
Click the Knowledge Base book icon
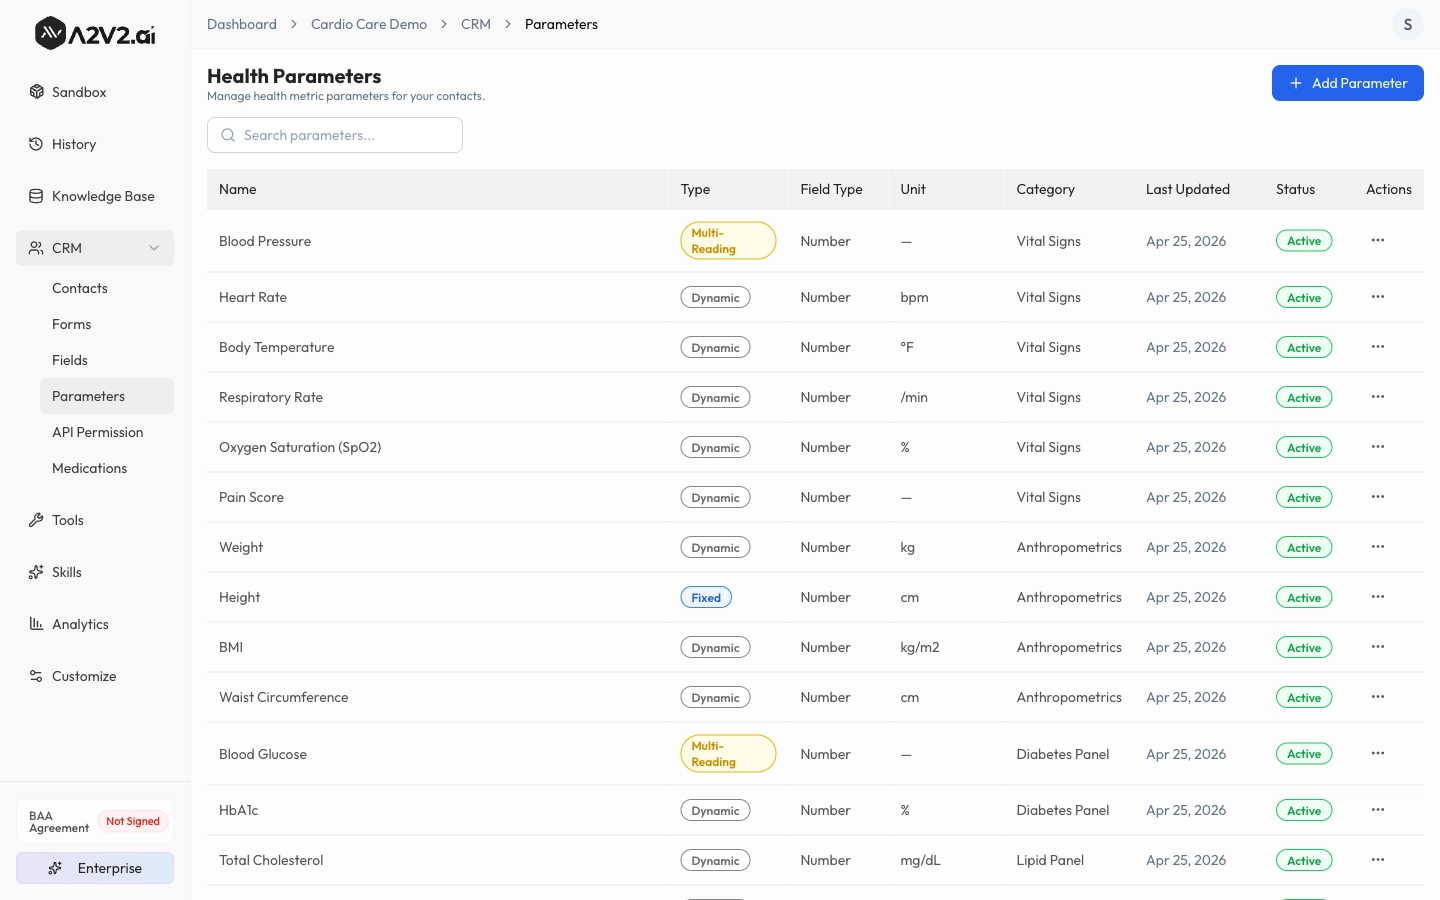coord(36,196)
